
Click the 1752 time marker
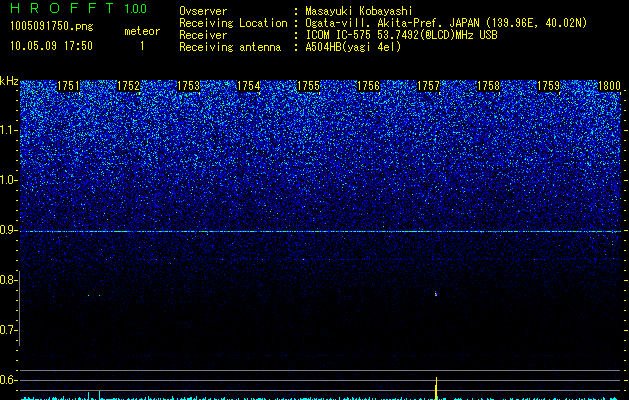click(x=128, y=86)
